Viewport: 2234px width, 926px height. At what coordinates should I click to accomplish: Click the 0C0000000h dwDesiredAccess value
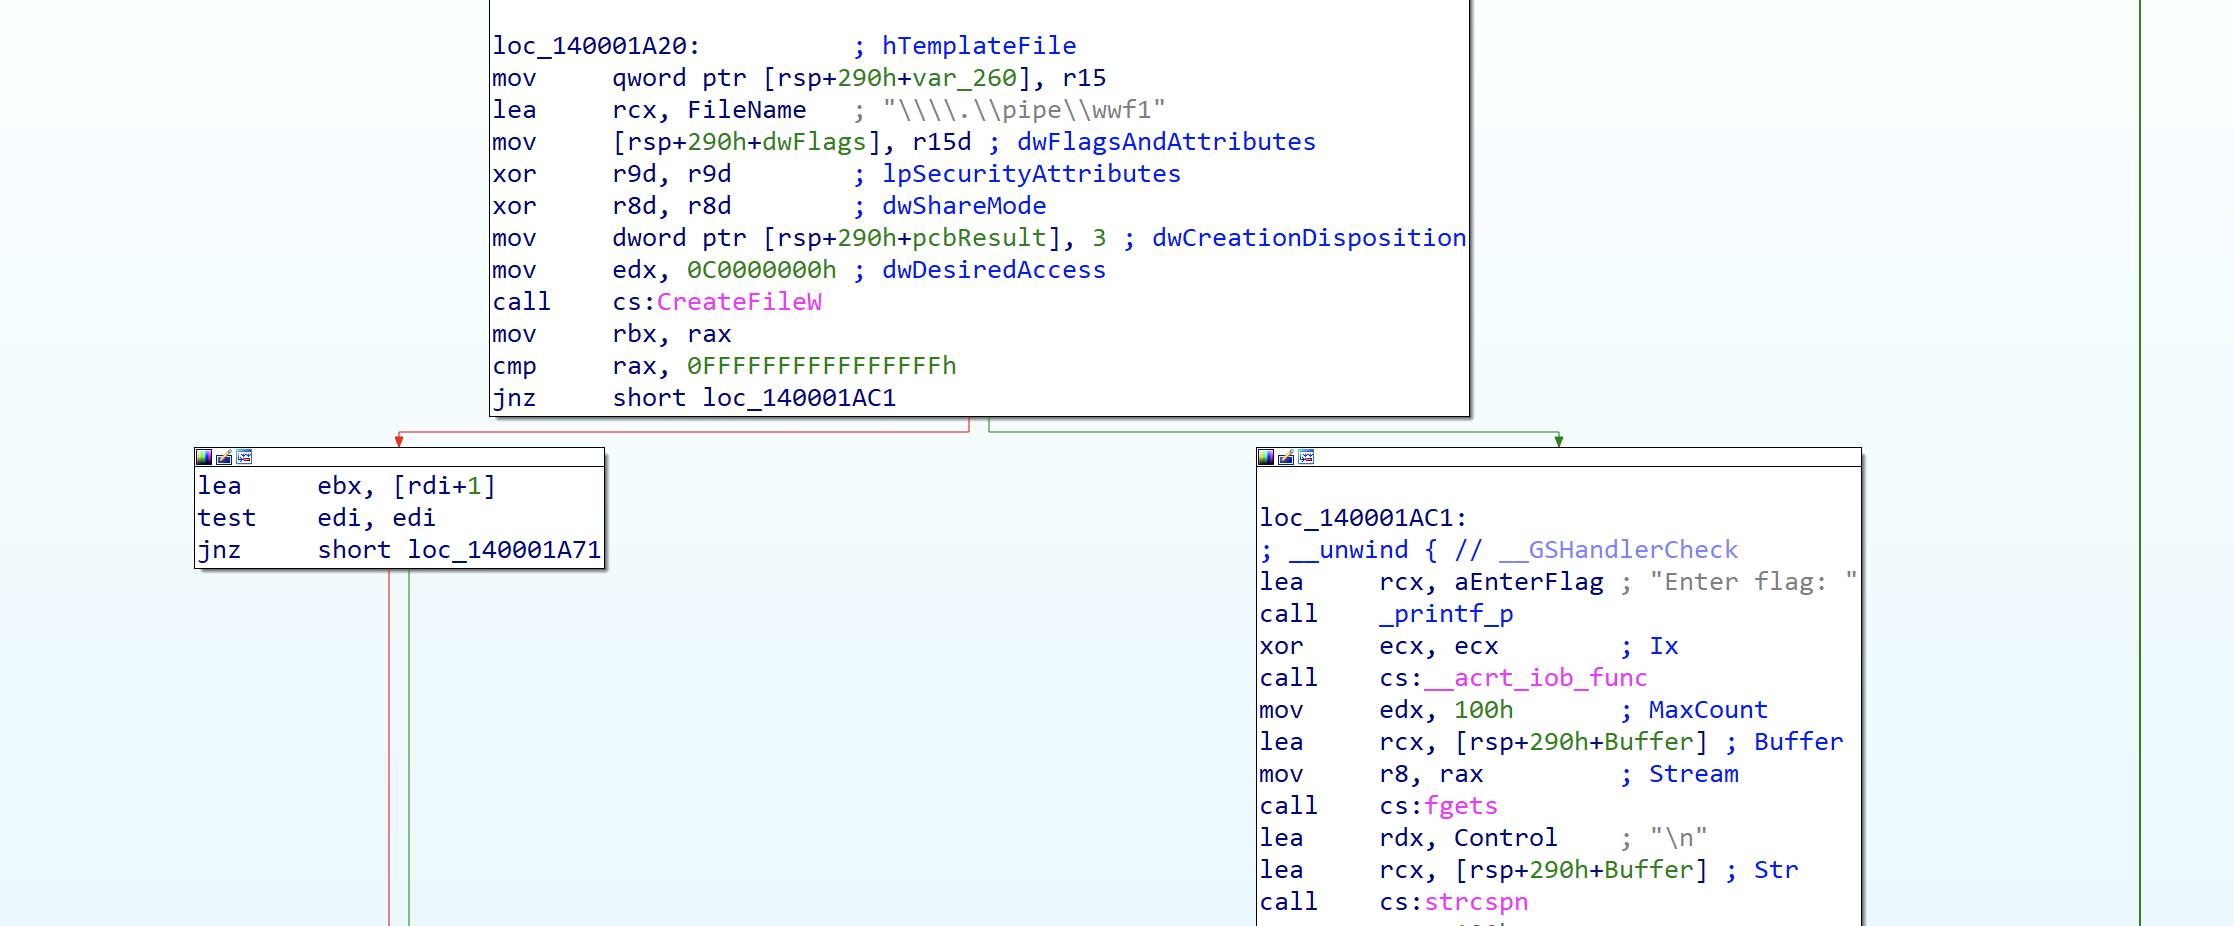point(761,270)
